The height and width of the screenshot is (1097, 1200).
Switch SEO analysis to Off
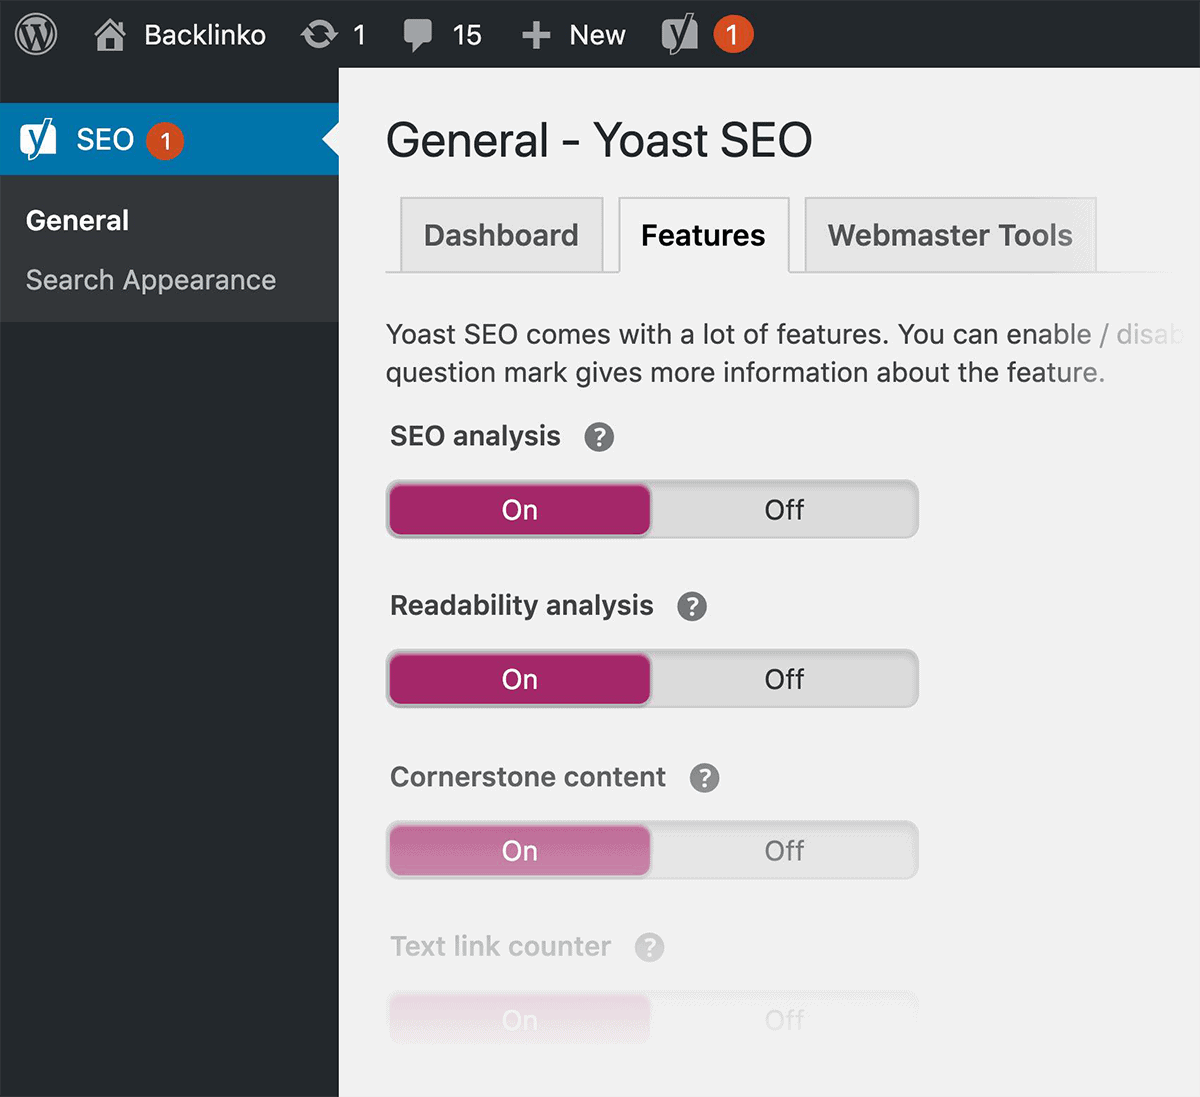coord(784,509)
